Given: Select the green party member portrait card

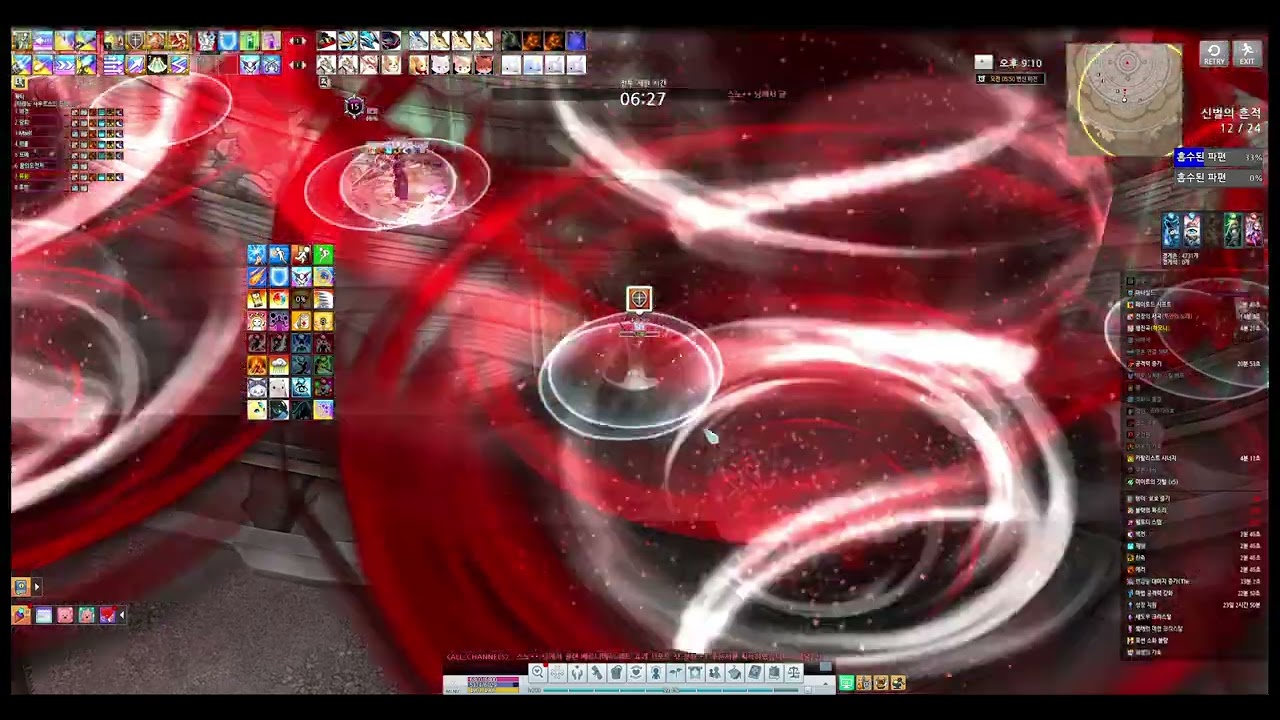Looking at the screenshot, I should coord(1233,230).
